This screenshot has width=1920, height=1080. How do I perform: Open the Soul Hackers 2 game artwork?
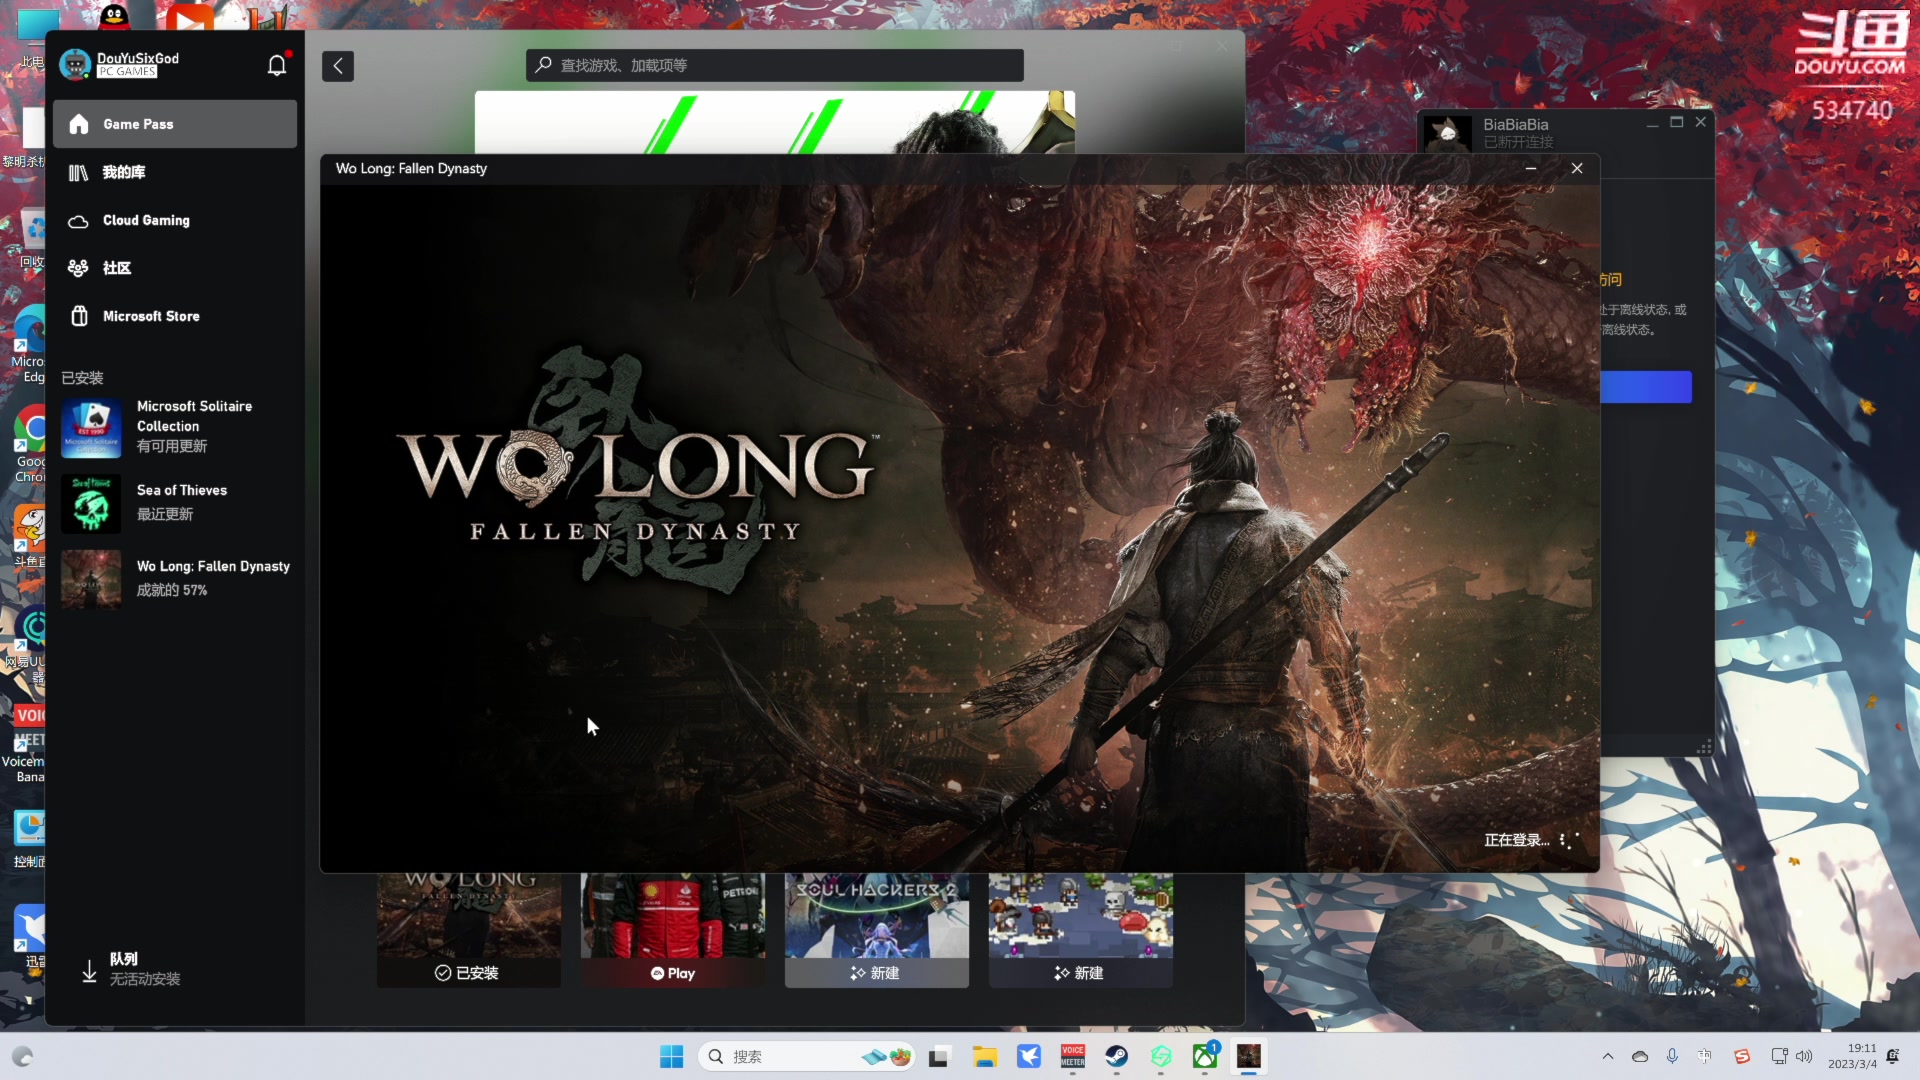(x=876, y=915)
